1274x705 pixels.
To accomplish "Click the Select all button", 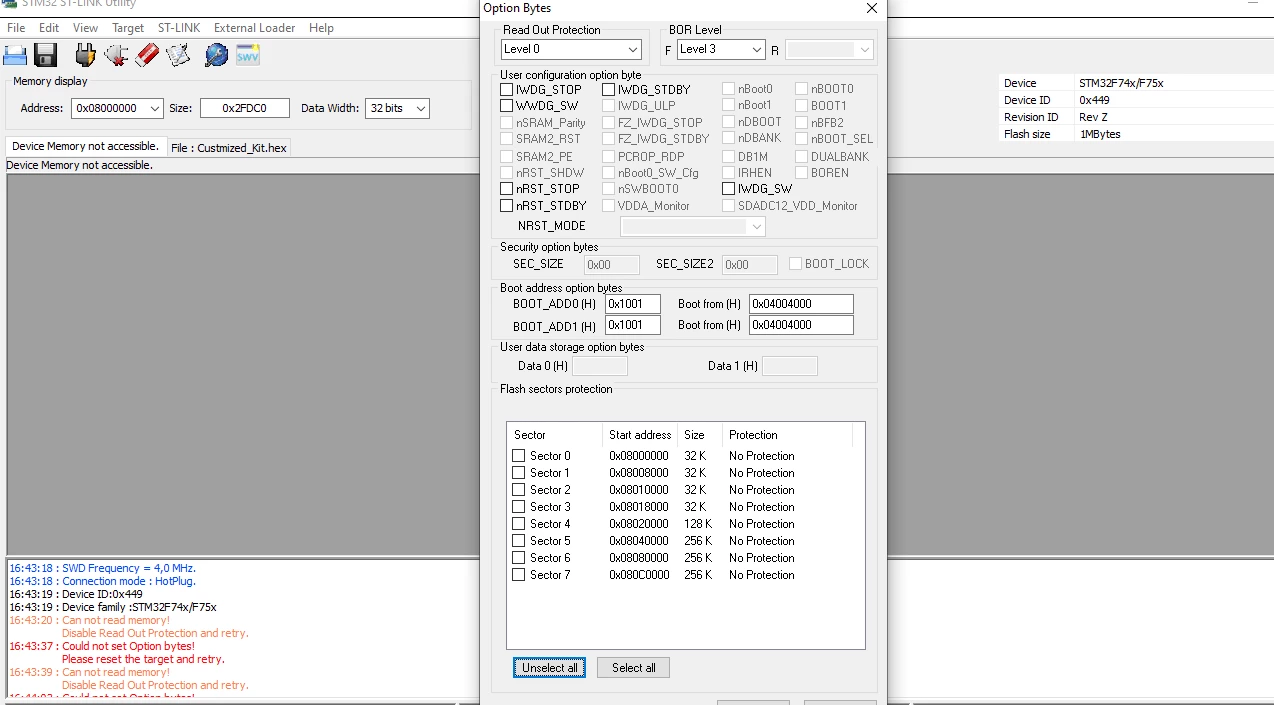I will pos(634,667).
